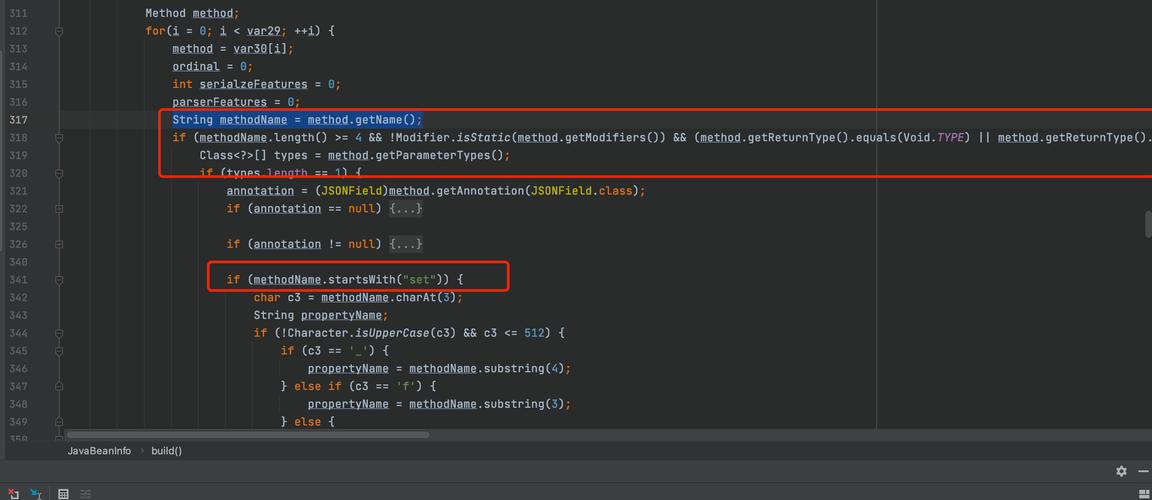Fold marker at else line 349
The height and width of the screenshot is (500, 1152).
pos(59,421)
